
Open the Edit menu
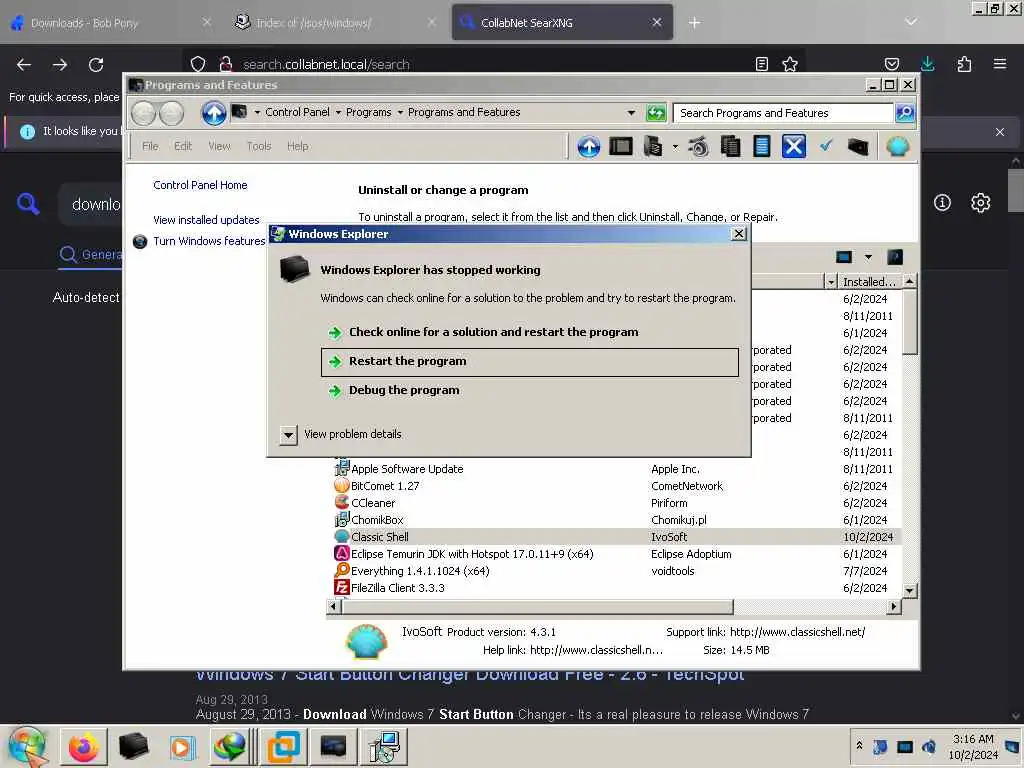(183, 146)
